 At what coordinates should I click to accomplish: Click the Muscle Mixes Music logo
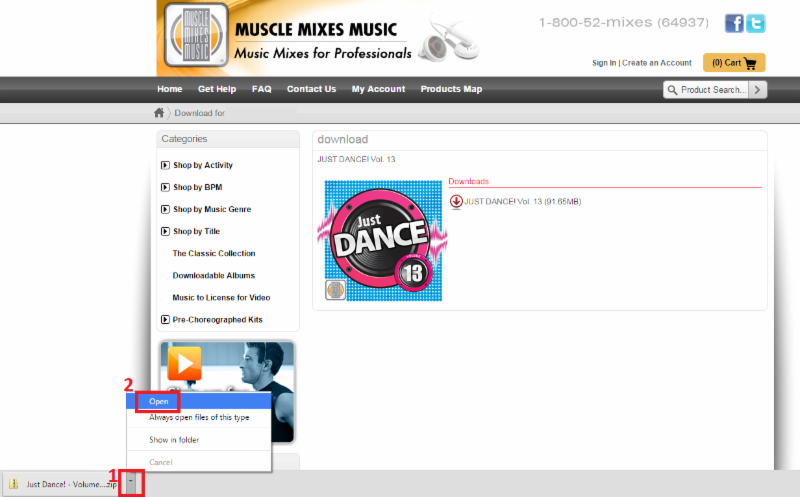(x=193, y=37)
